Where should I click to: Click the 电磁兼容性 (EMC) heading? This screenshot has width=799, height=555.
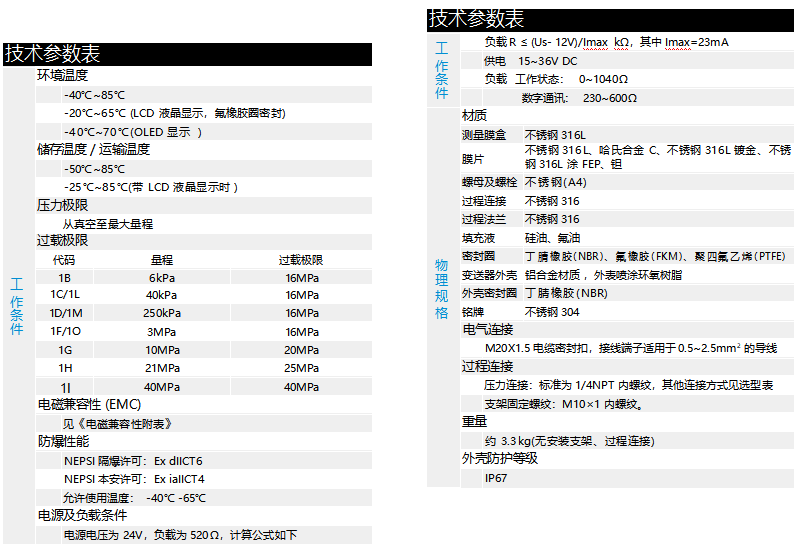[x=89, y=405]
